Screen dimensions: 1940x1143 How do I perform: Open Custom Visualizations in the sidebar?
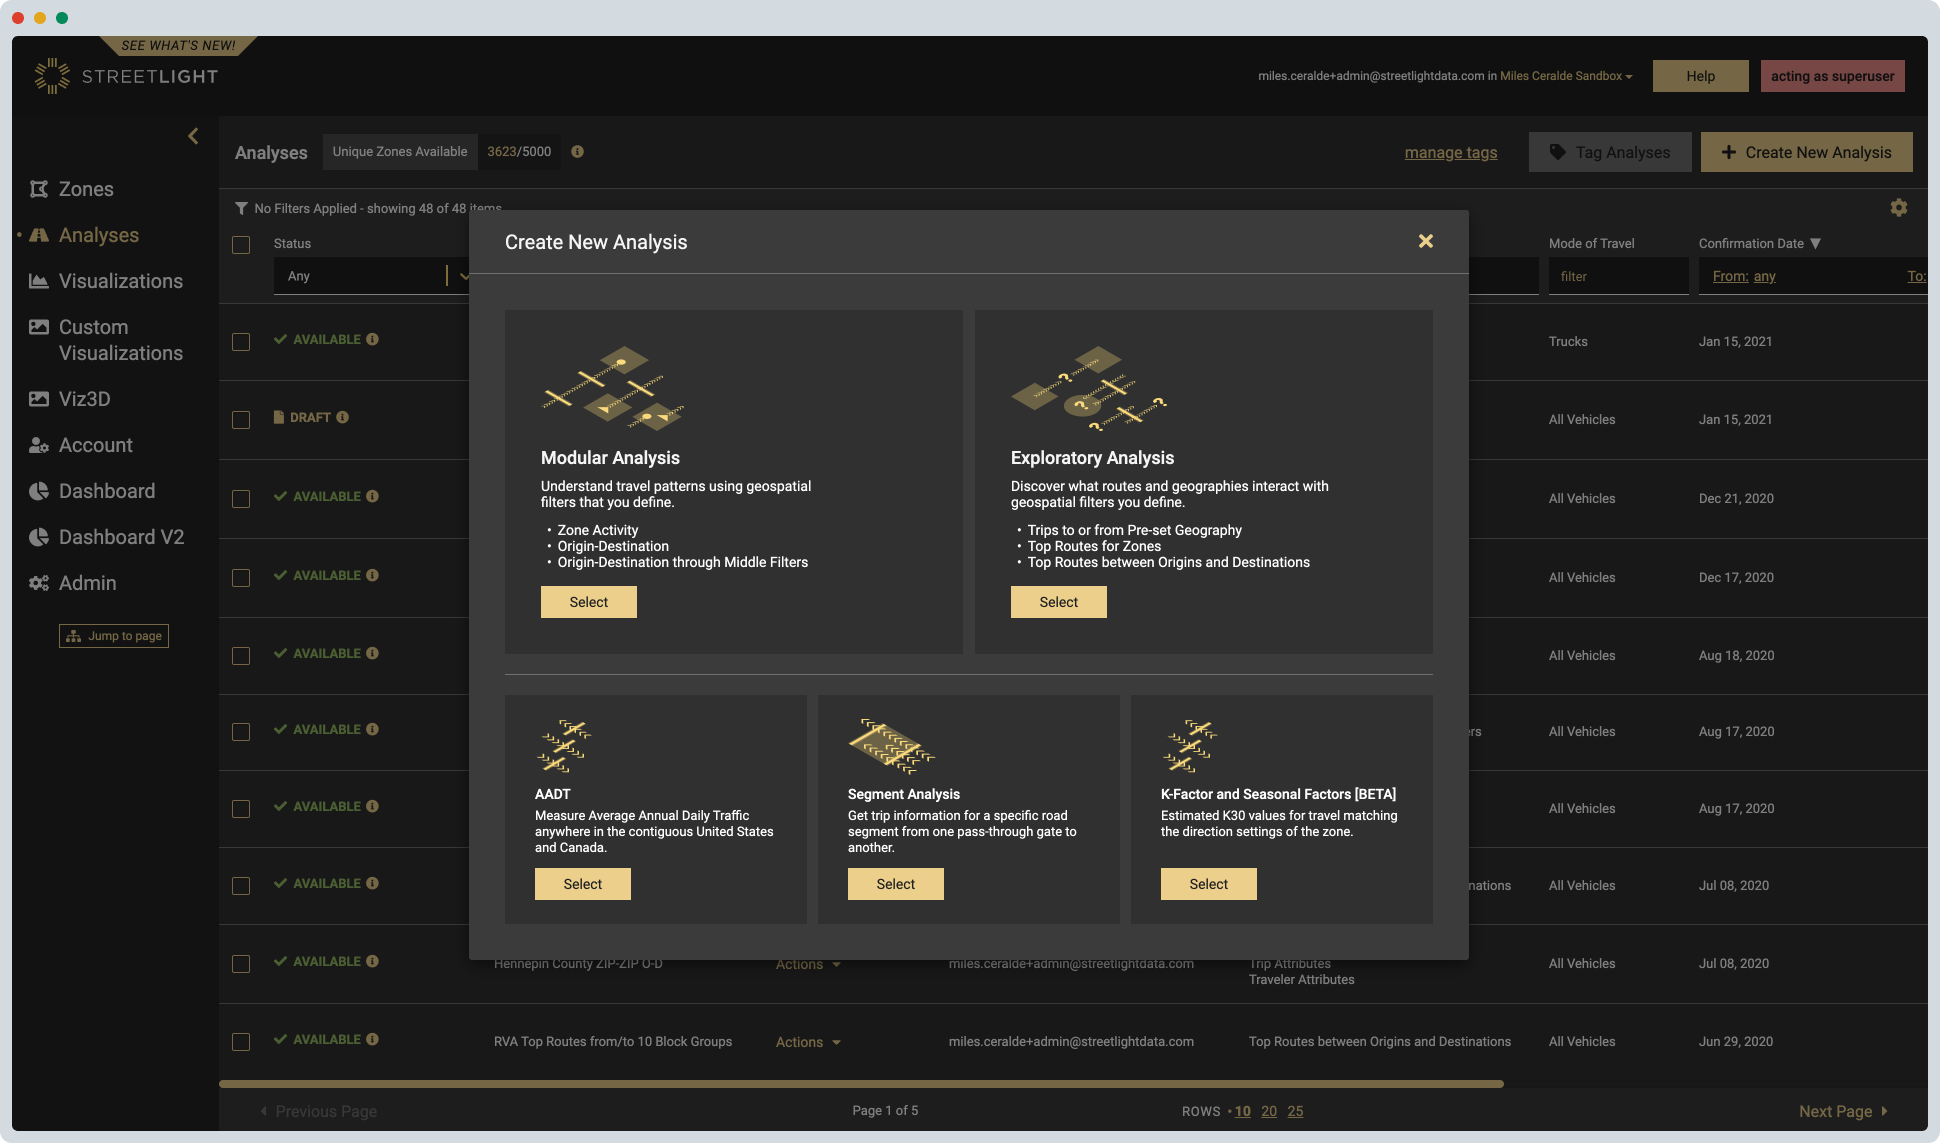tap(120, 340)
